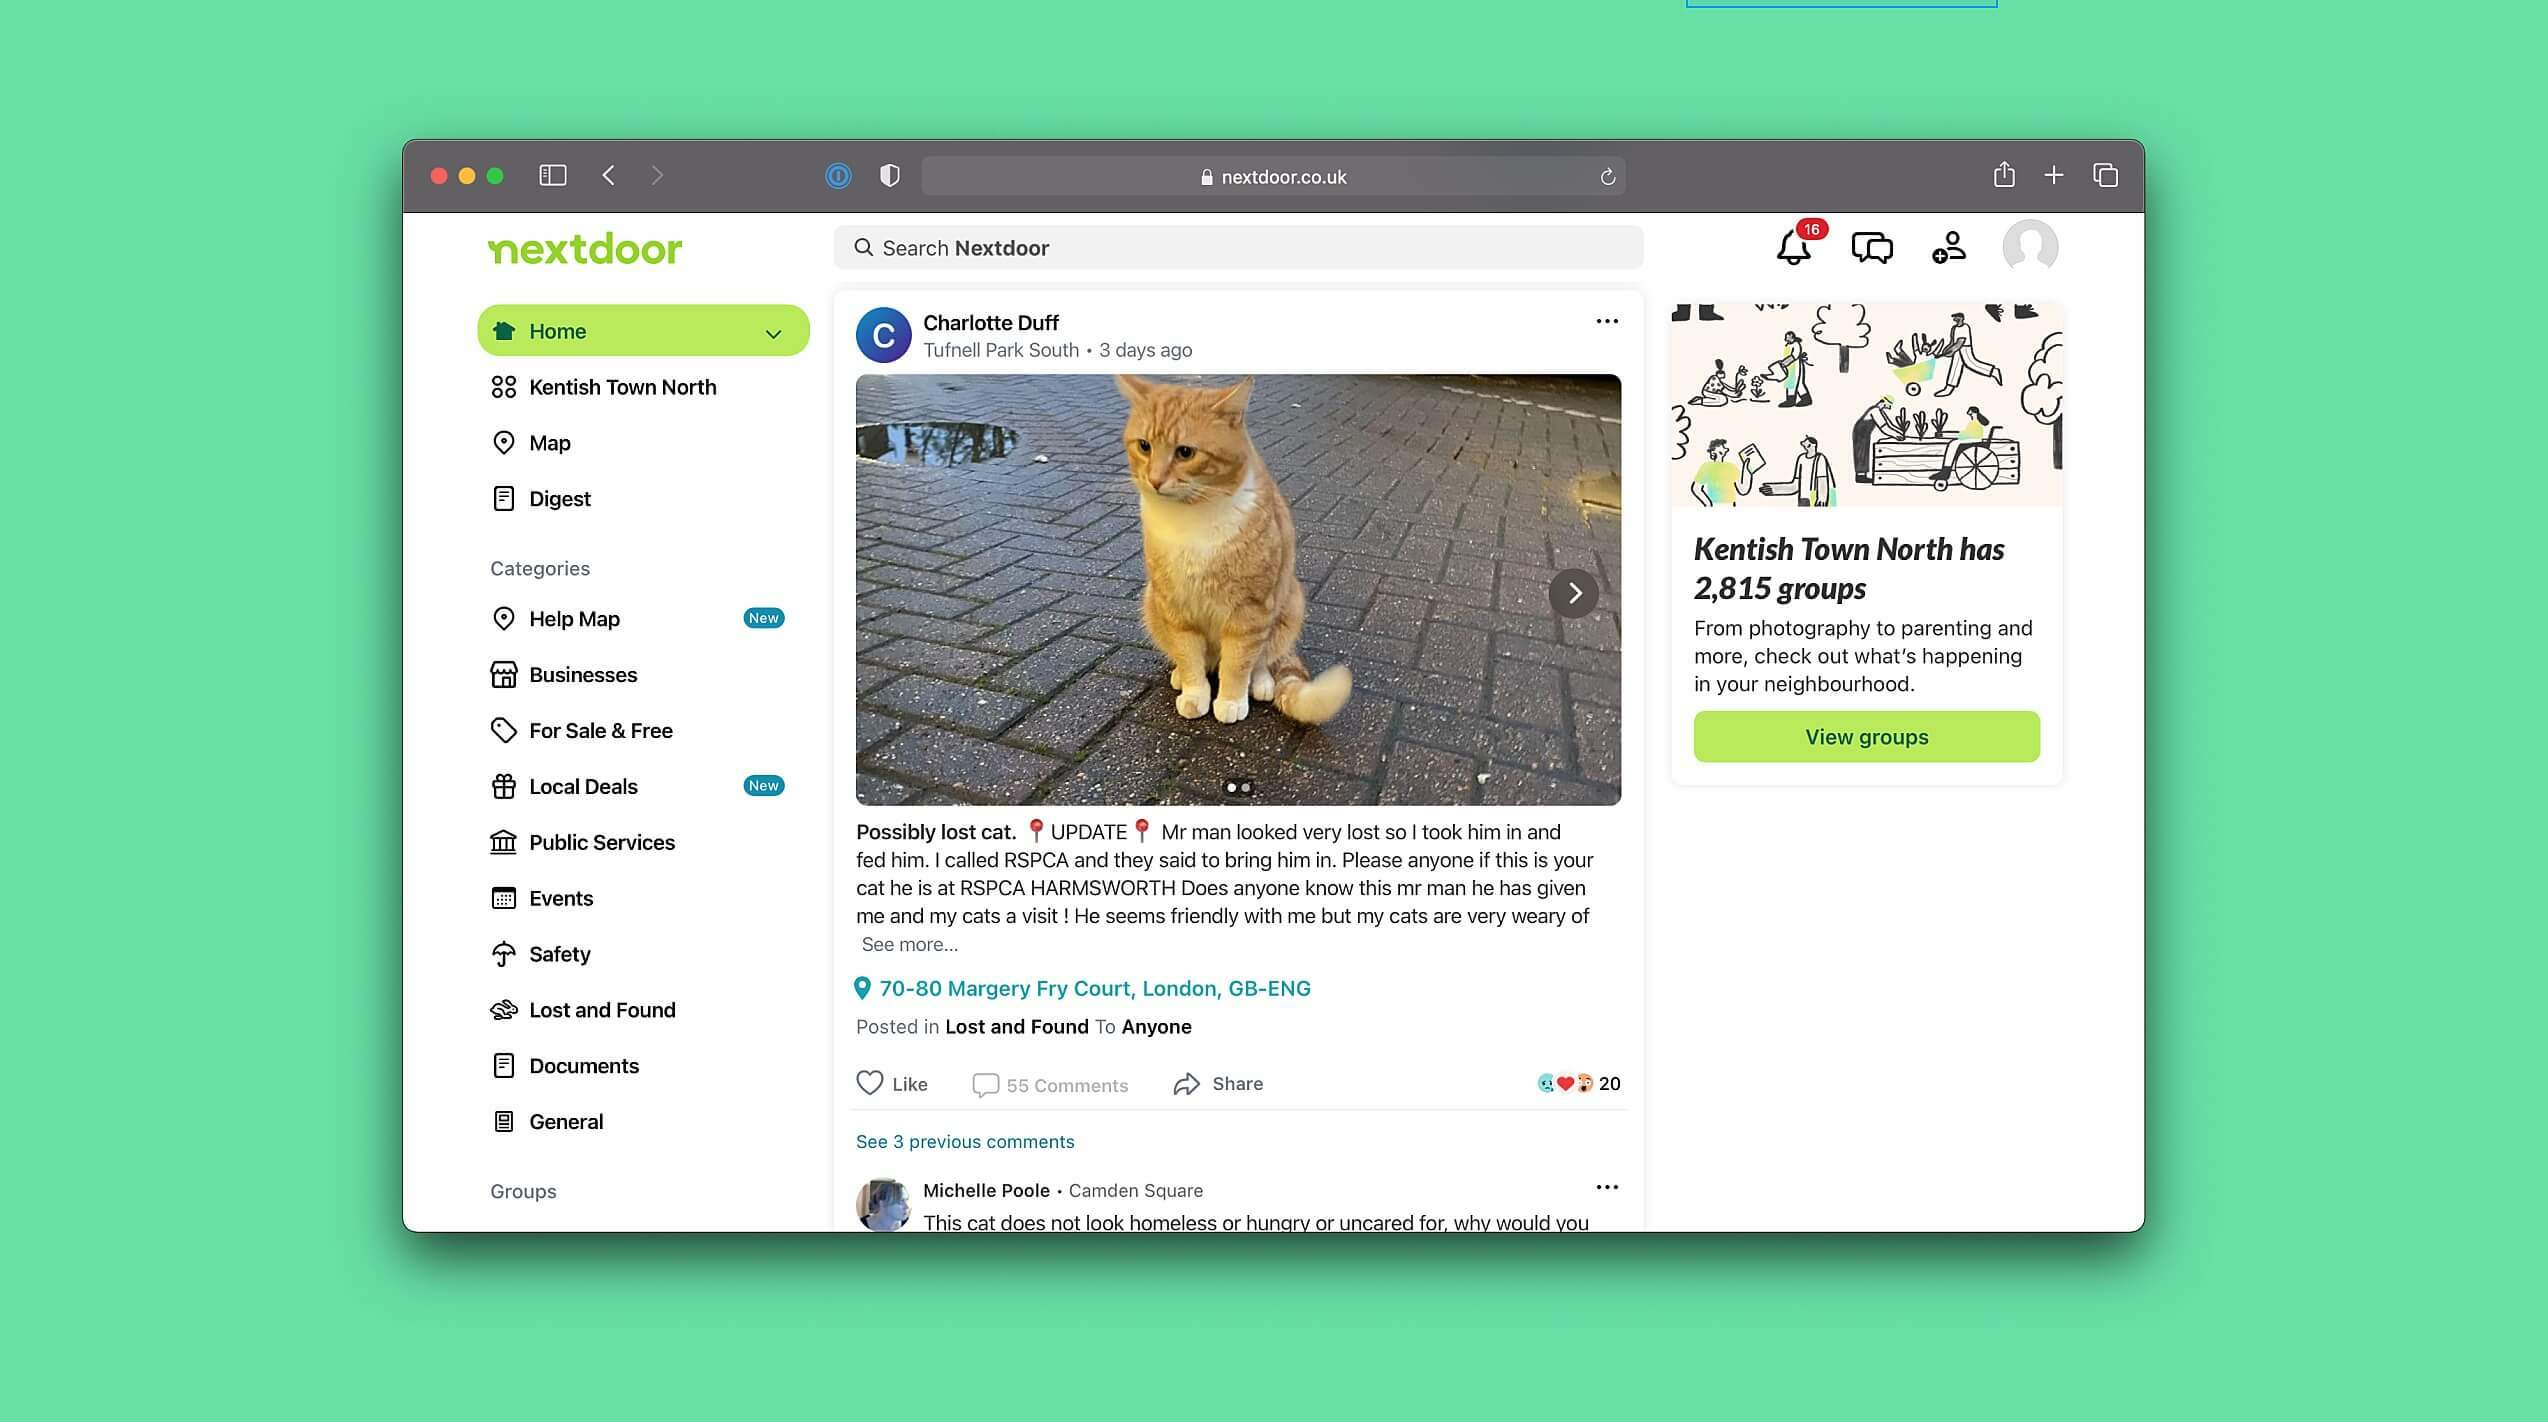Click the Camden Square neighbourhood text

(1135, 1190)
